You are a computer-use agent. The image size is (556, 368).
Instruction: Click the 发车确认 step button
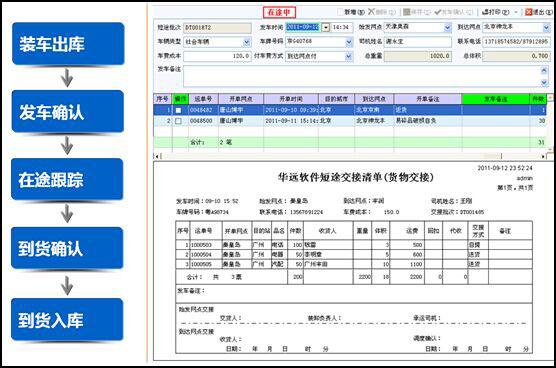68,111
